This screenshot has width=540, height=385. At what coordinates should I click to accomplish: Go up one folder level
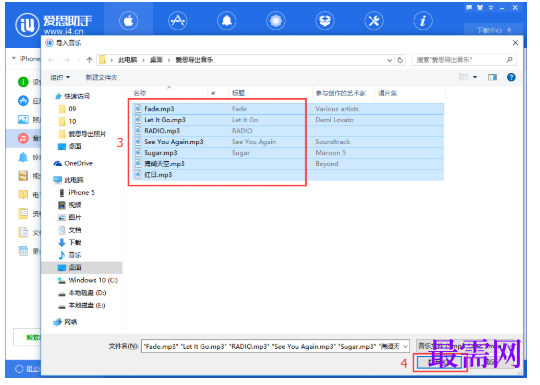(90, 60)
